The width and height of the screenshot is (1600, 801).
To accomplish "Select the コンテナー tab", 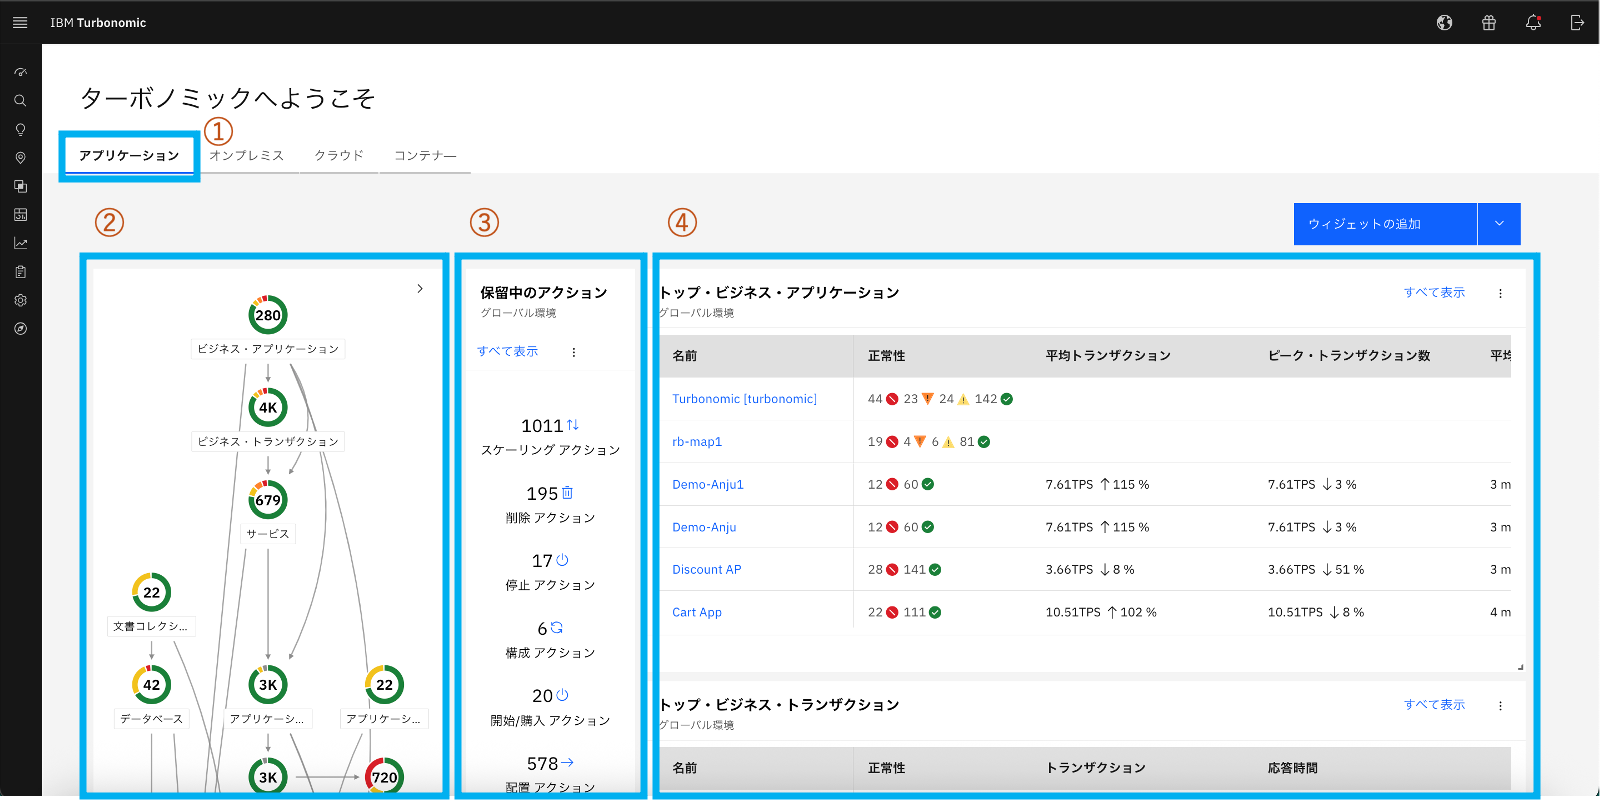I will click(425, 156).
